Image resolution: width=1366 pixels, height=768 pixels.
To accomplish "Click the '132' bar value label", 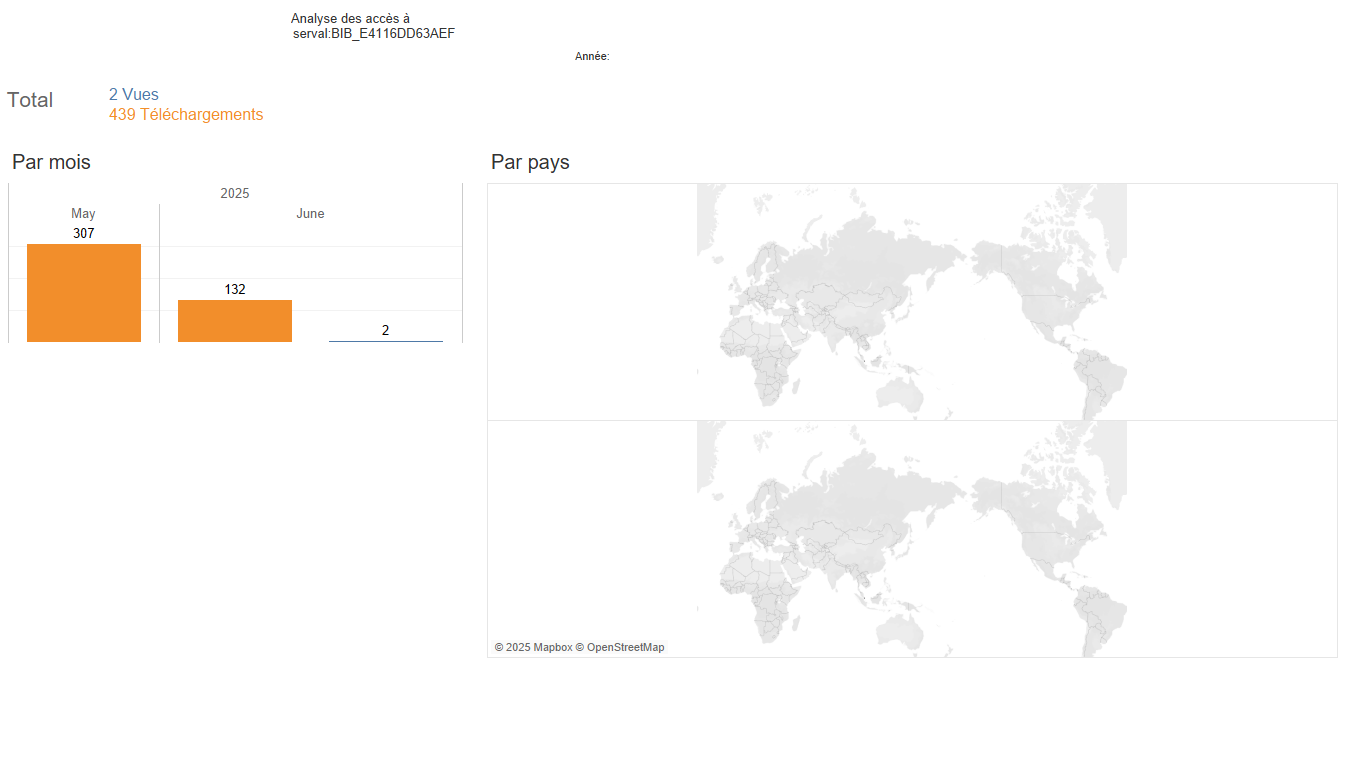I will pos(235,289).
